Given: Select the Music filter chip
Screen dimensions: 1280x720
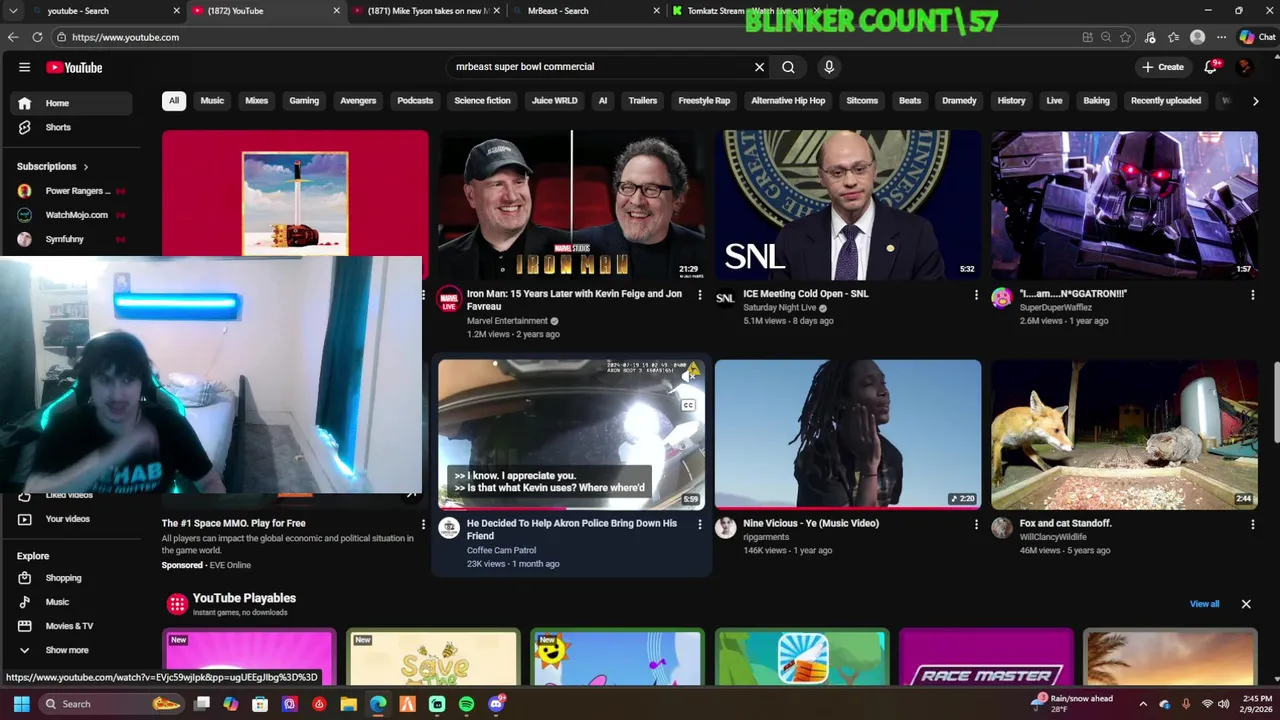Looking at the screenshot, I should pyautogui.click(x=212, y=101).
